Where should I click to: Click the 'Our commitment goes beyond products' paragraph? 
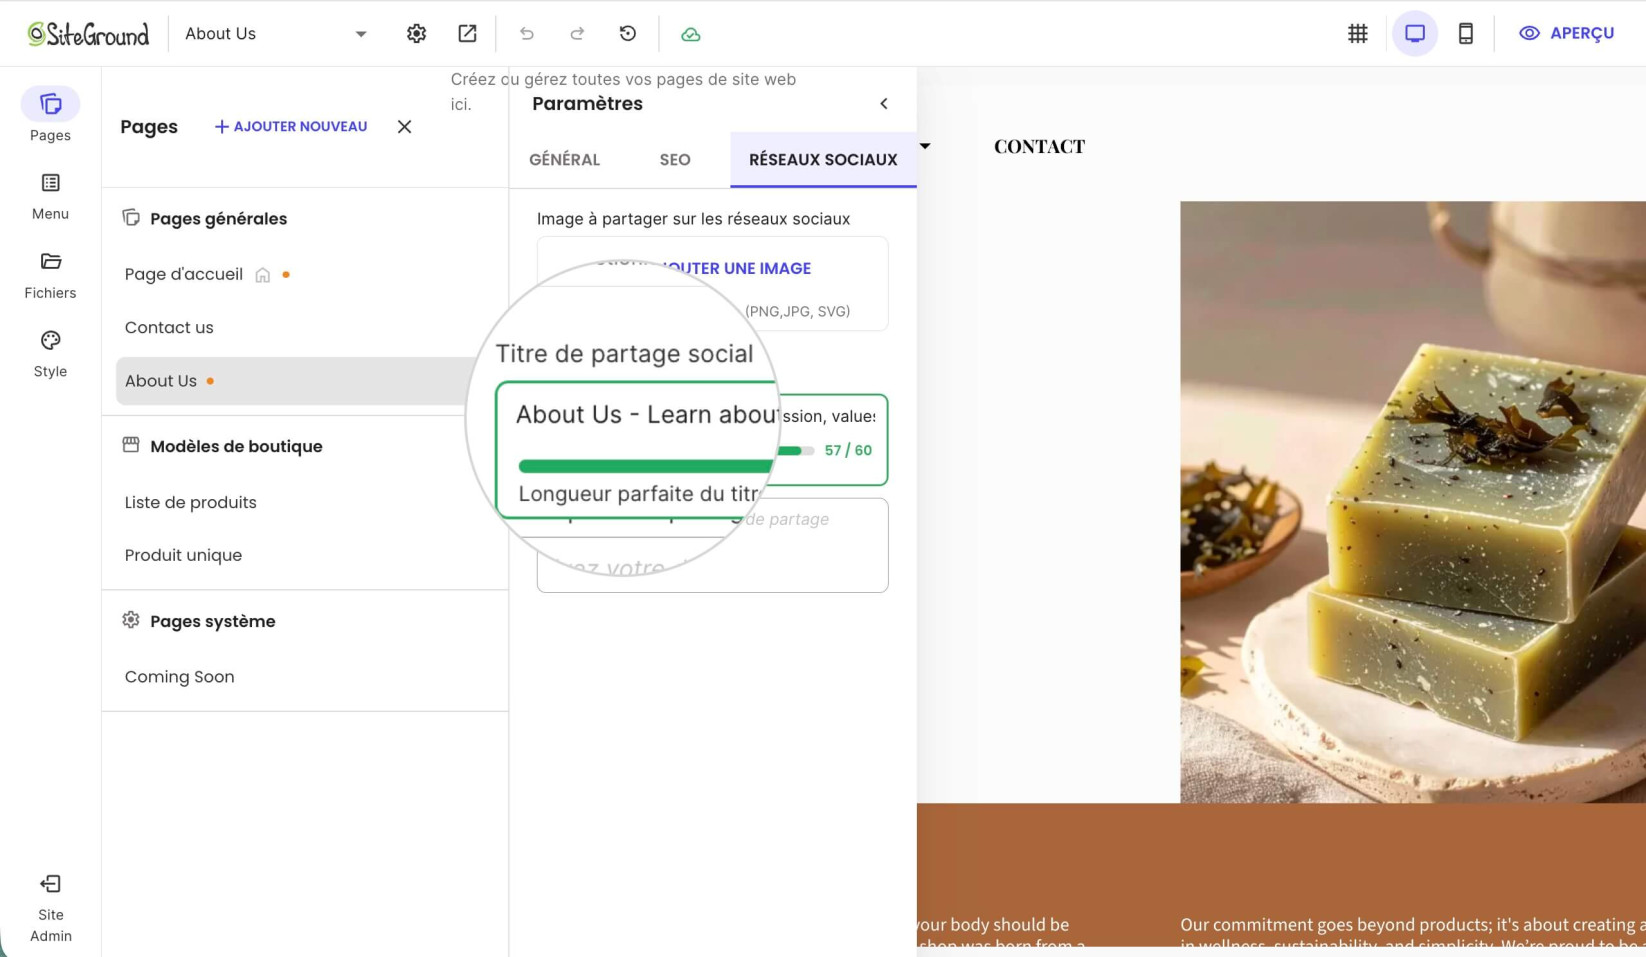pos(1412,931)
